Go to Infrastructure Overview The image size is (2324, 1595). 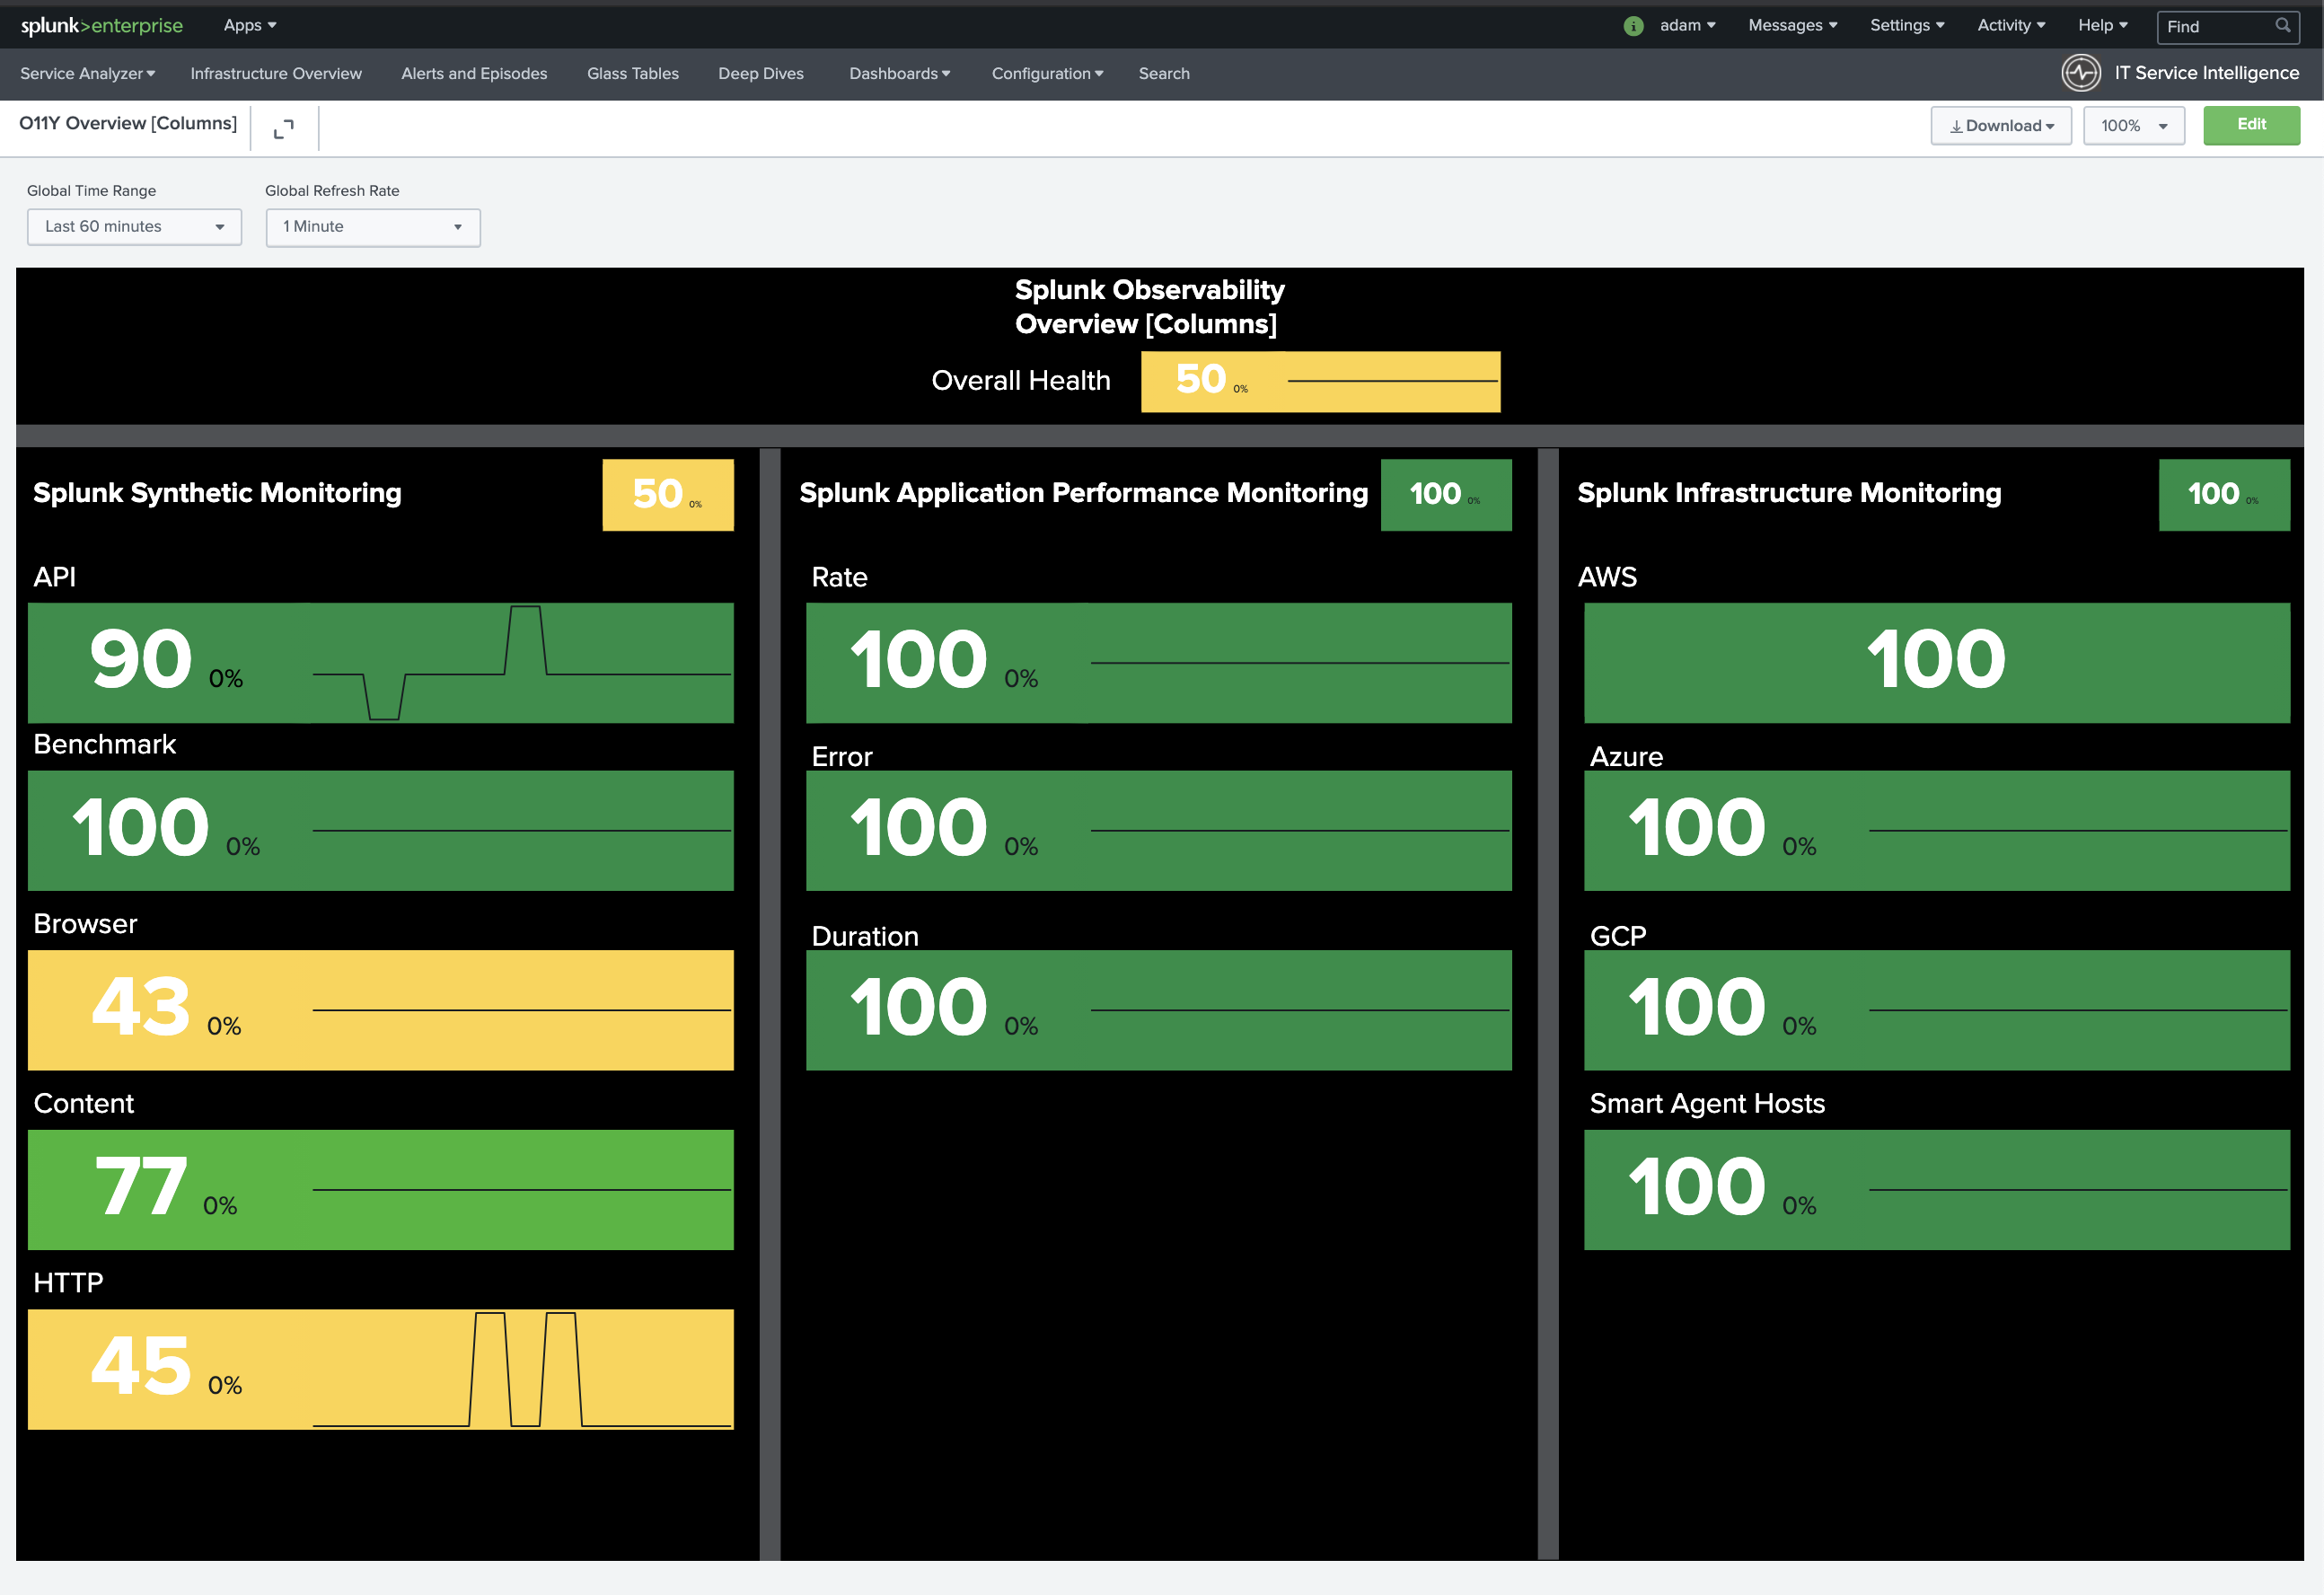tap(276, 74)
